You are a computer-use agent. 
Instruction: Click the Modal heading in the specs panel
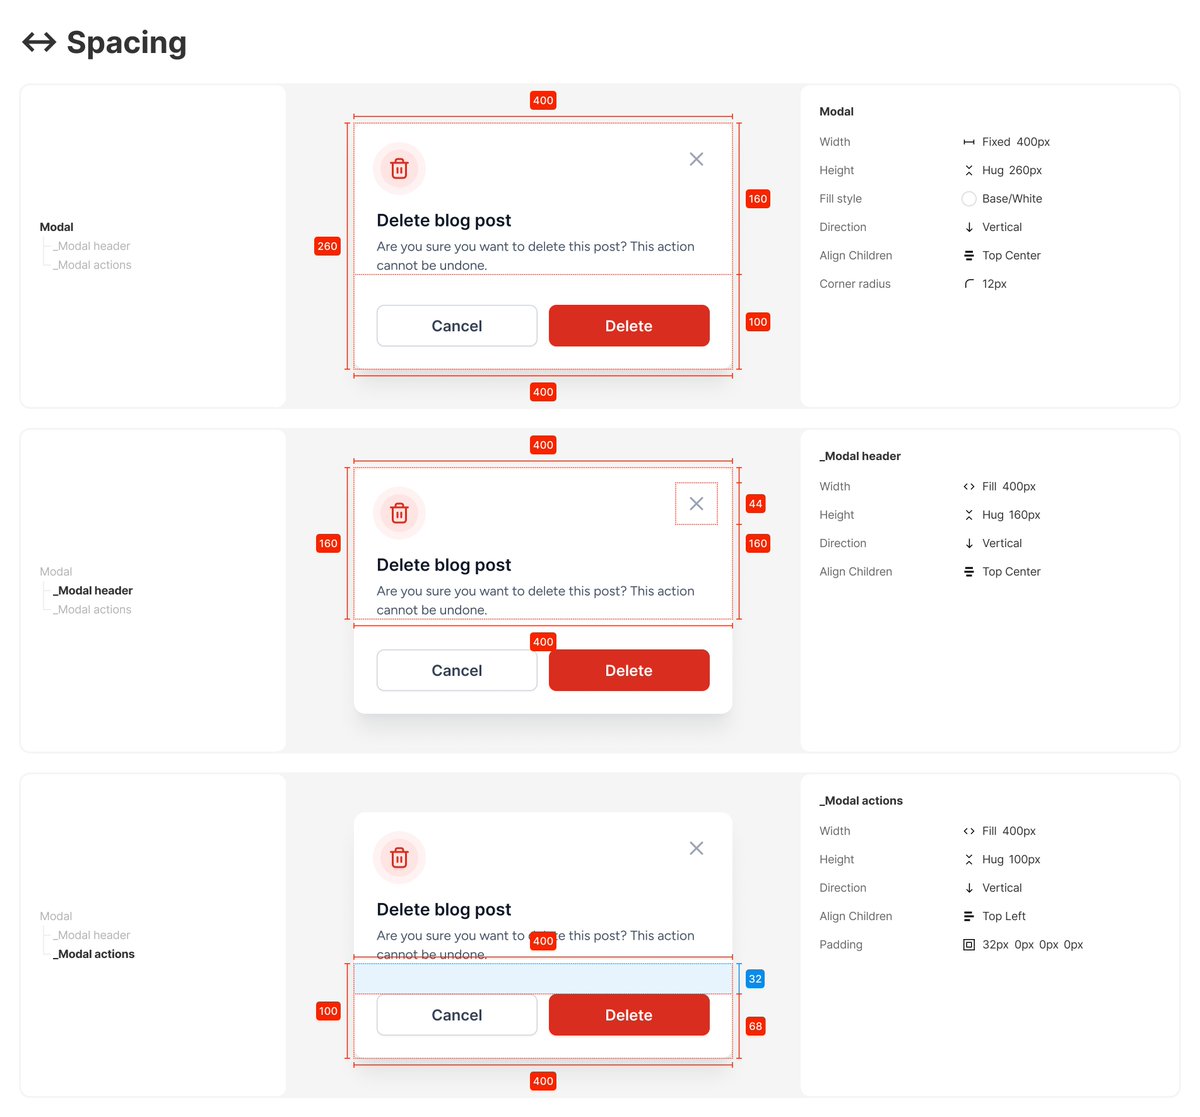click(x=837, y=112)
